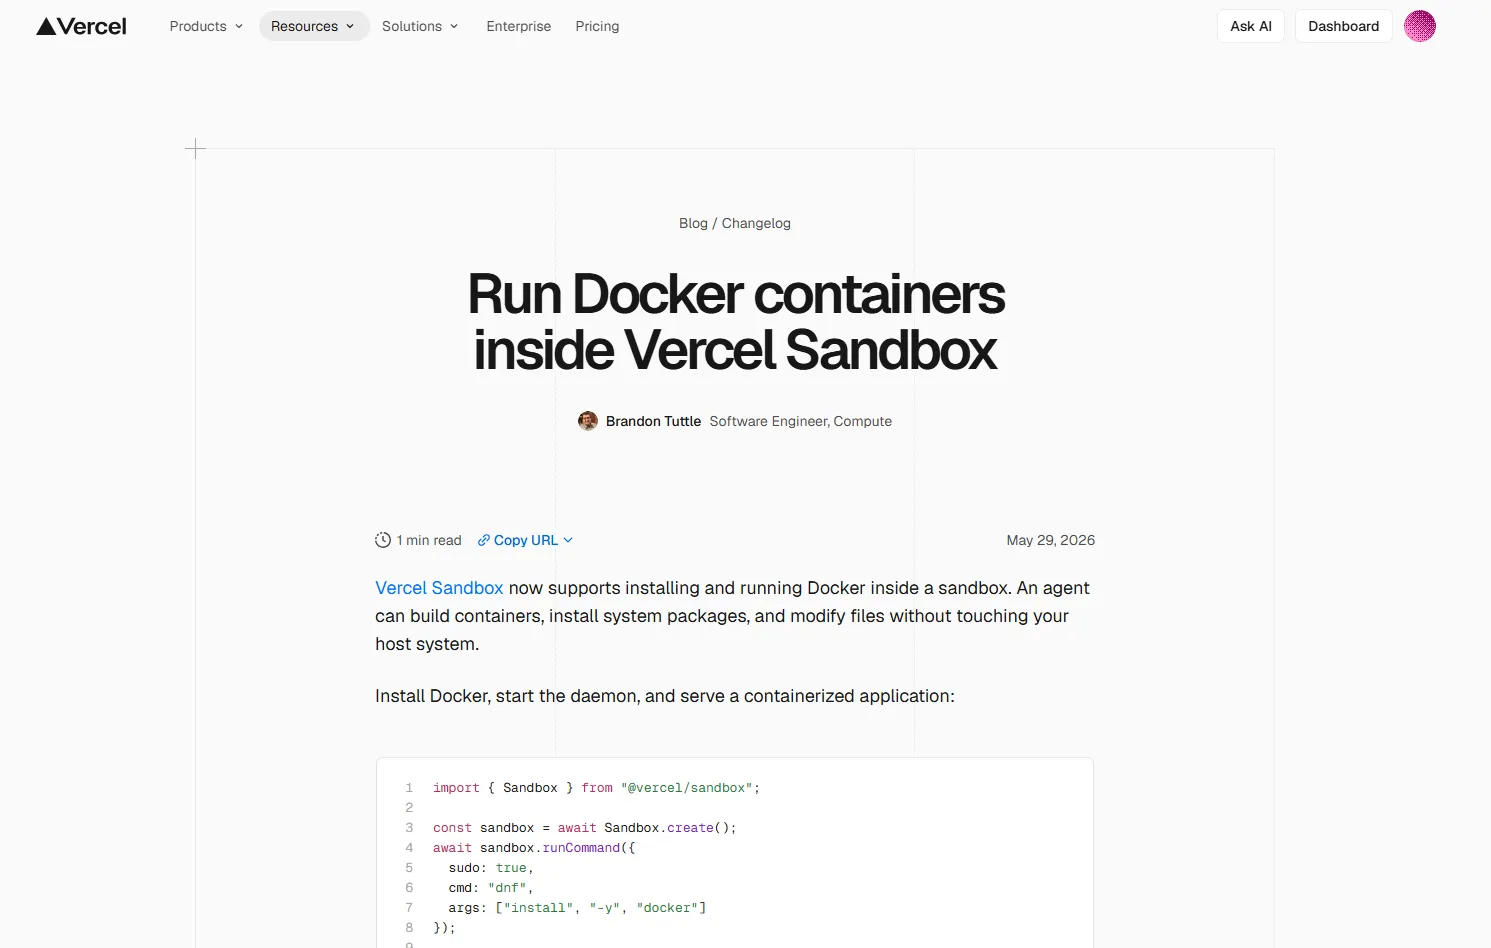Click the clock icon beside 1 min read
The image size is (1491, 948).
383,540
